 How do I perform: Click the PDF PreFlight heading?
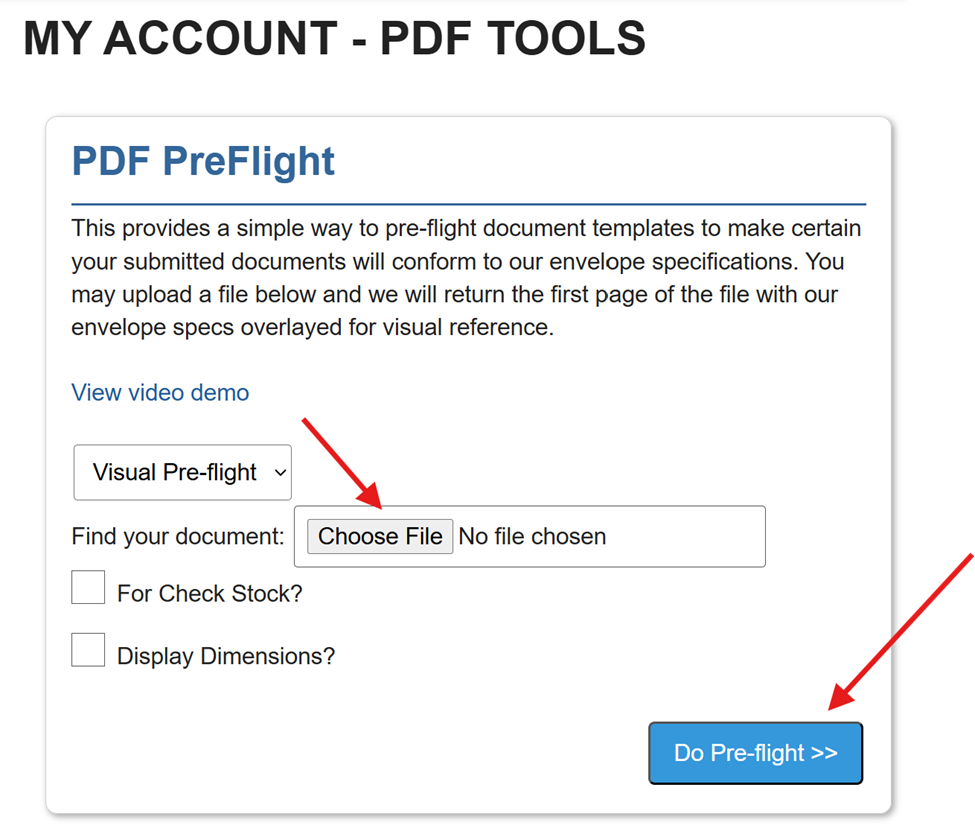(x=203, y=161)
